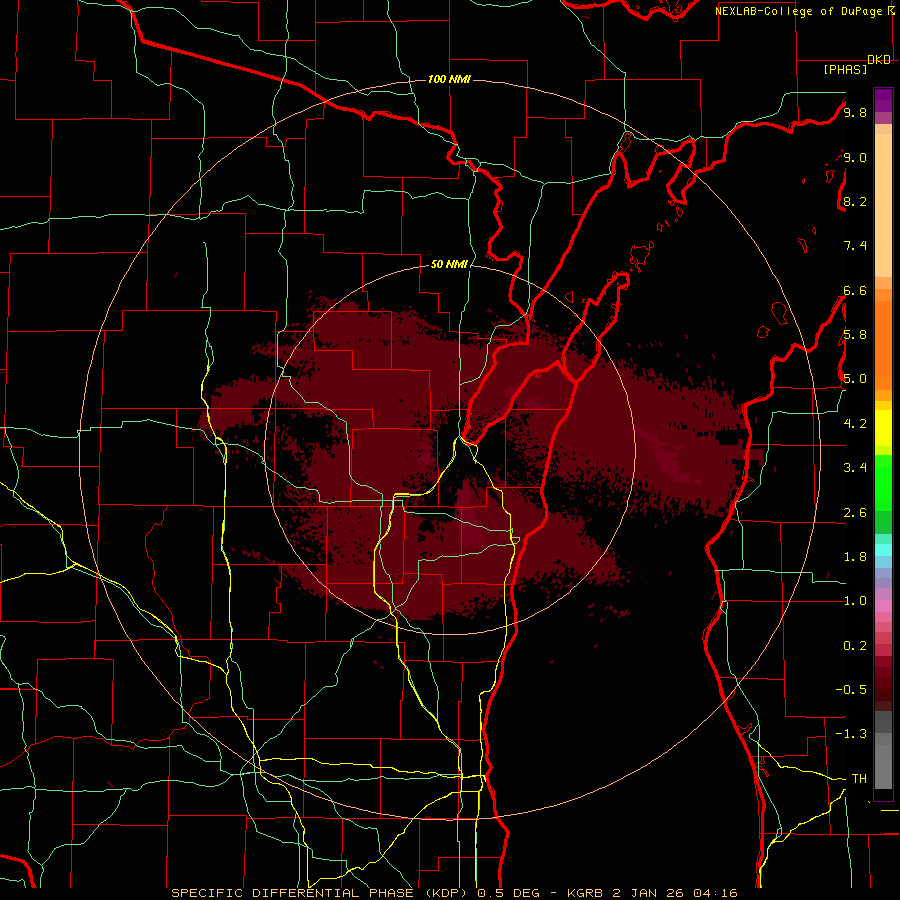Click the DKD label above the color scale

pos(879,60)
